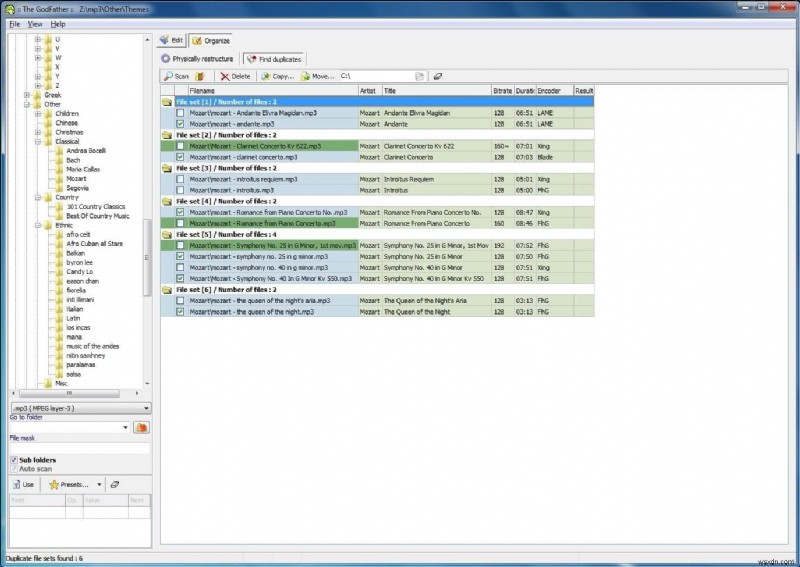This screenshot has height=567, width=800.
Task: Open the Presets dropdown arrow
Action: point(99,485)
